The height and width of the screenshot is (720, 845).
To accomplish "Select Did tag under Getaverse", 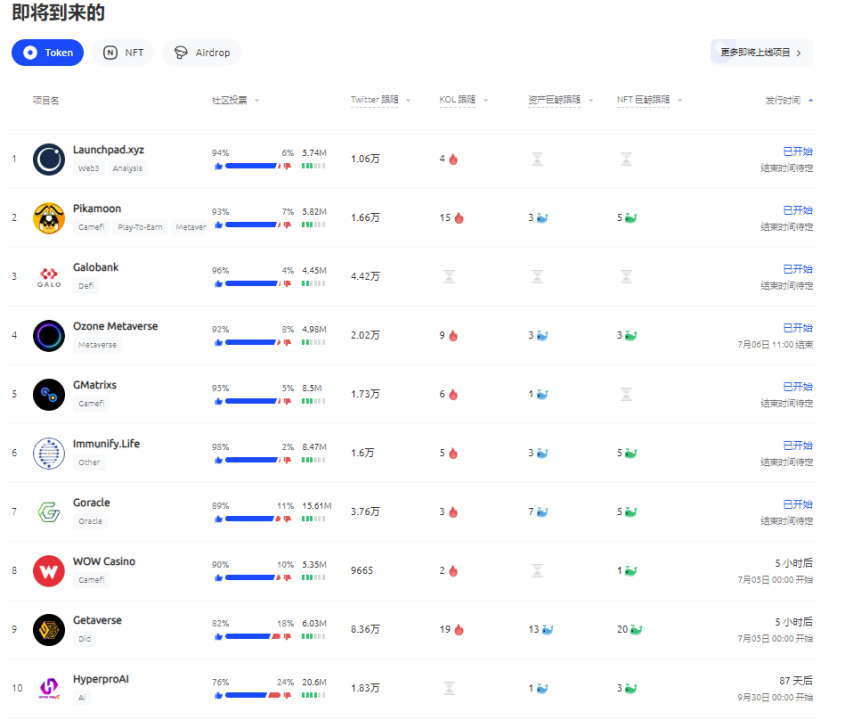I will [85, 639].
